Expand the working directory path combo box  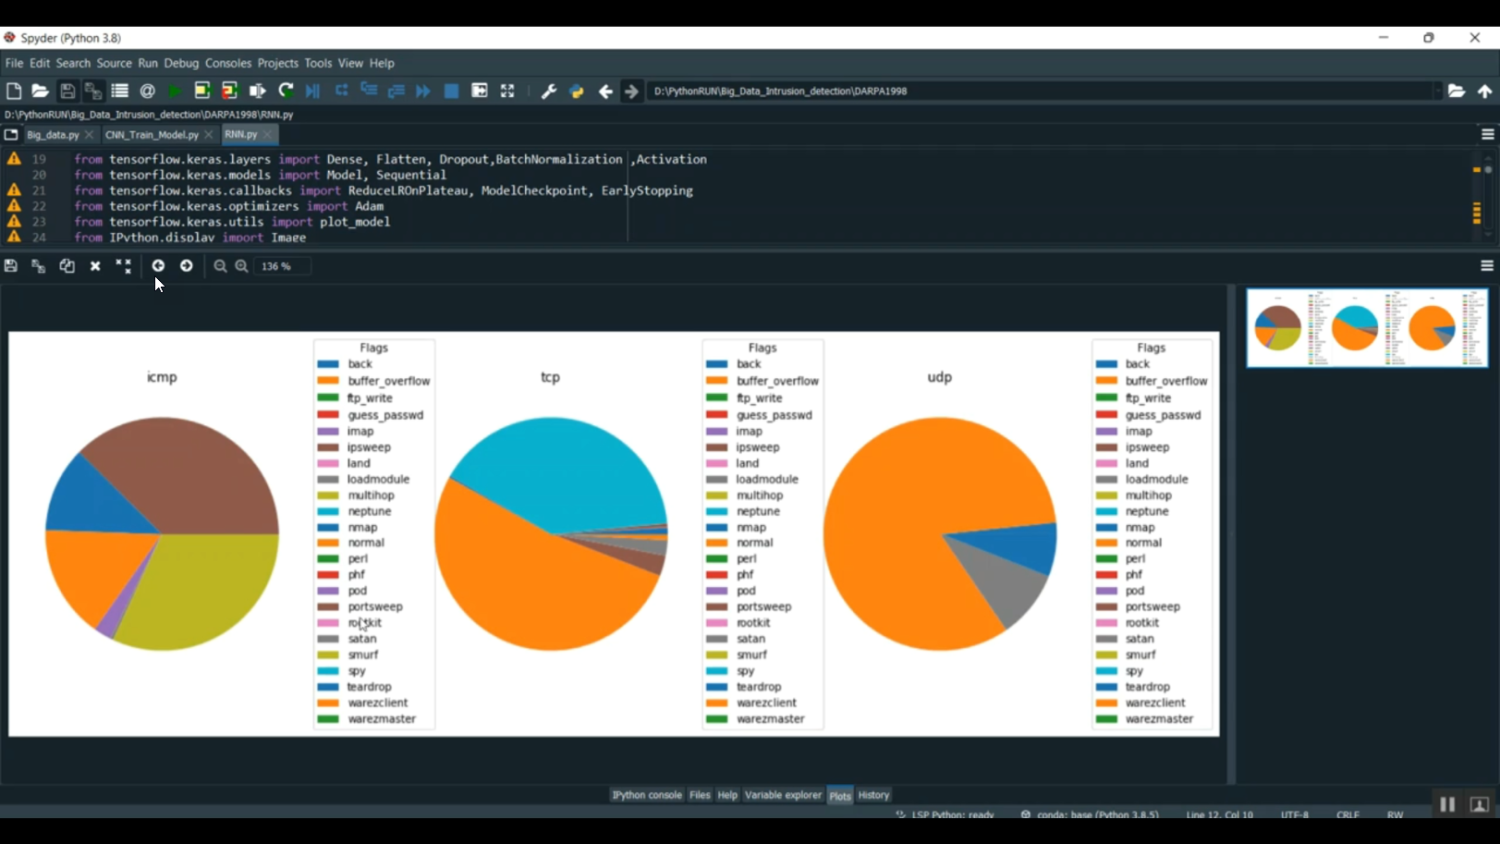(x=1438, y=91)
